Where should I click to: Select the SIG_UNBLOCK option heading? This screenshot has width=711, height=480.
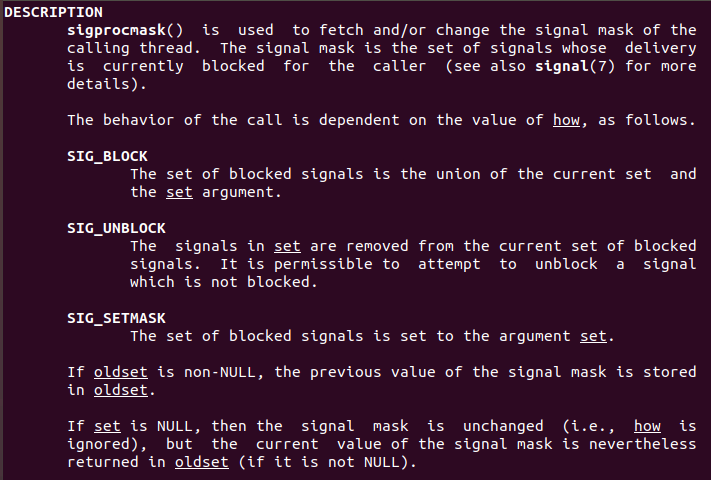116,228
